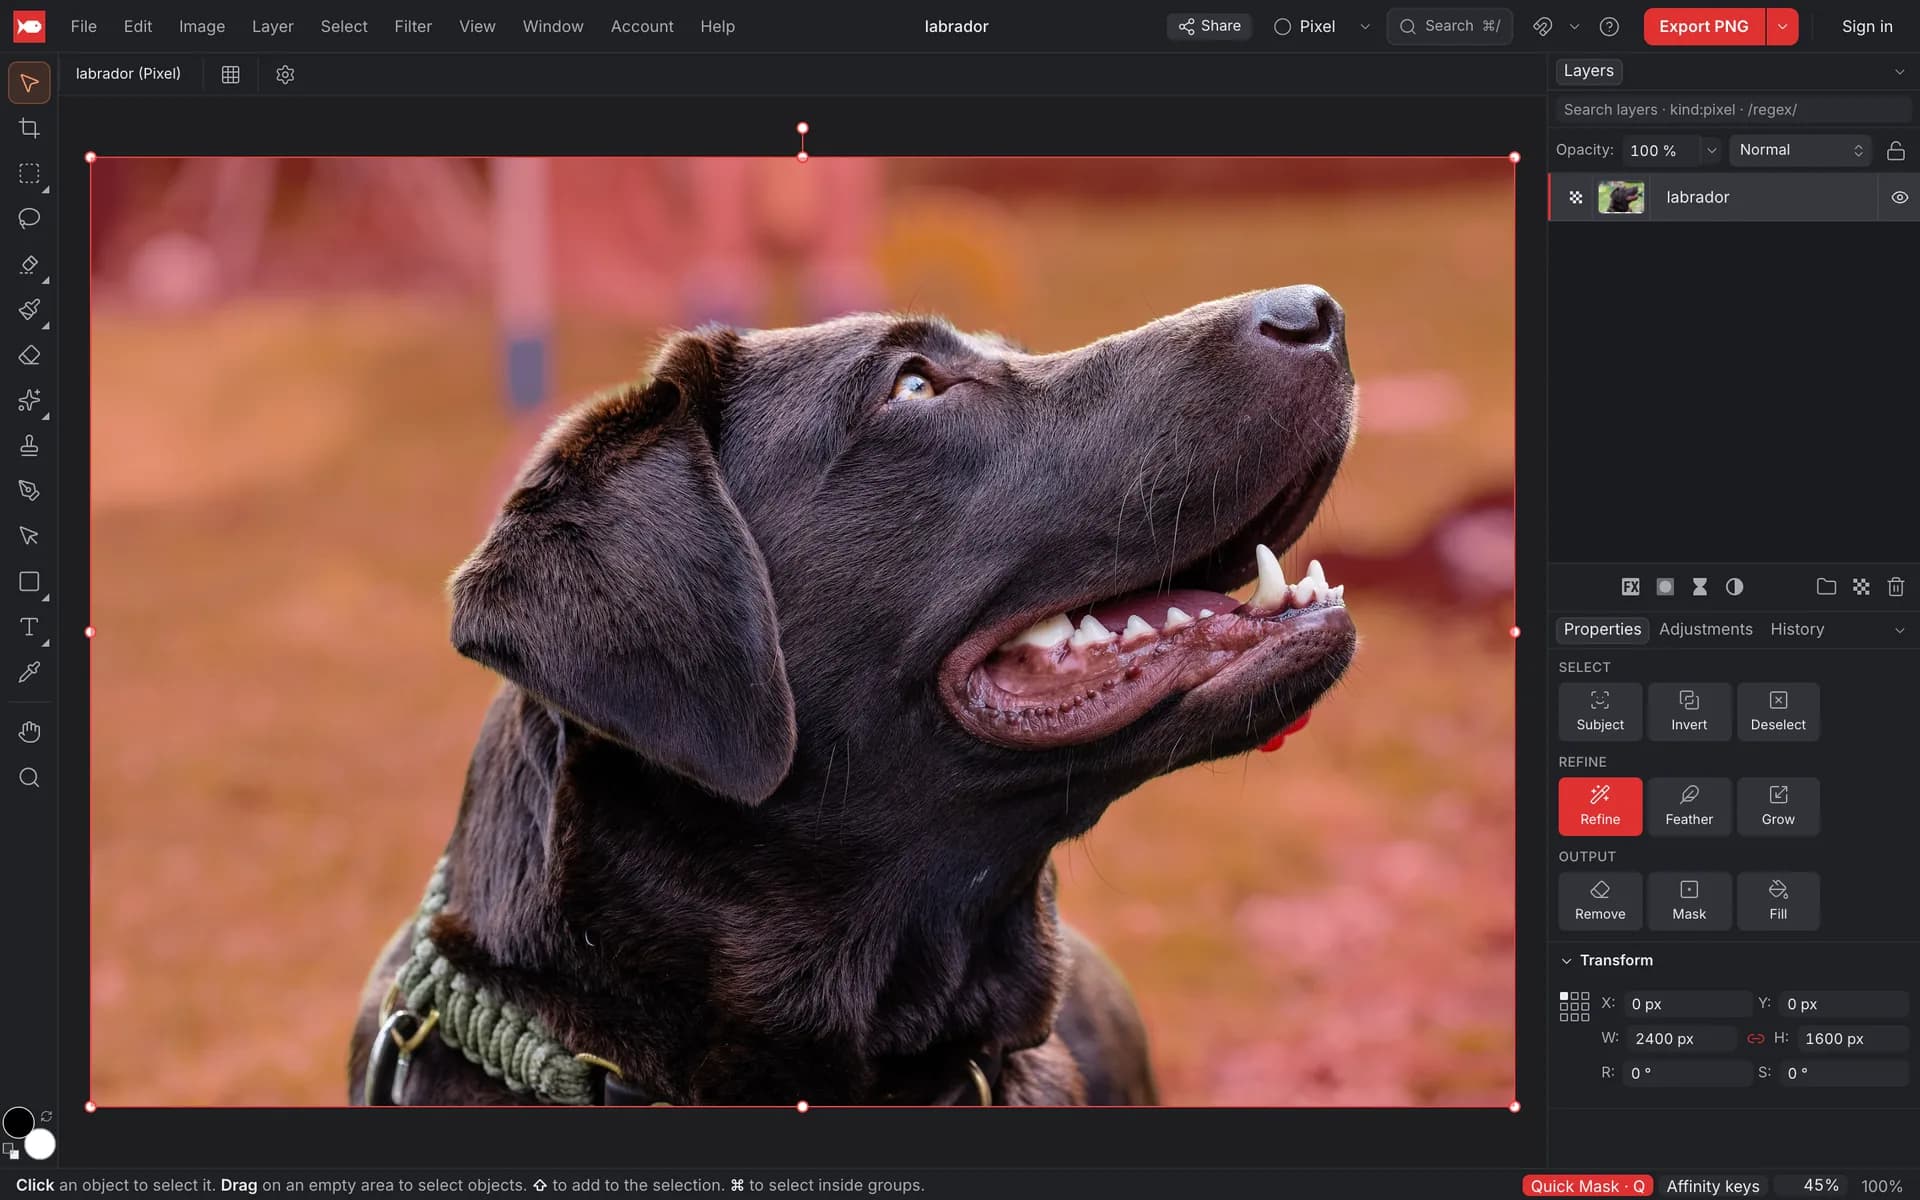Open the Filter menu
This screenshot has width=1920, height=1200.
tap(413, 27)
